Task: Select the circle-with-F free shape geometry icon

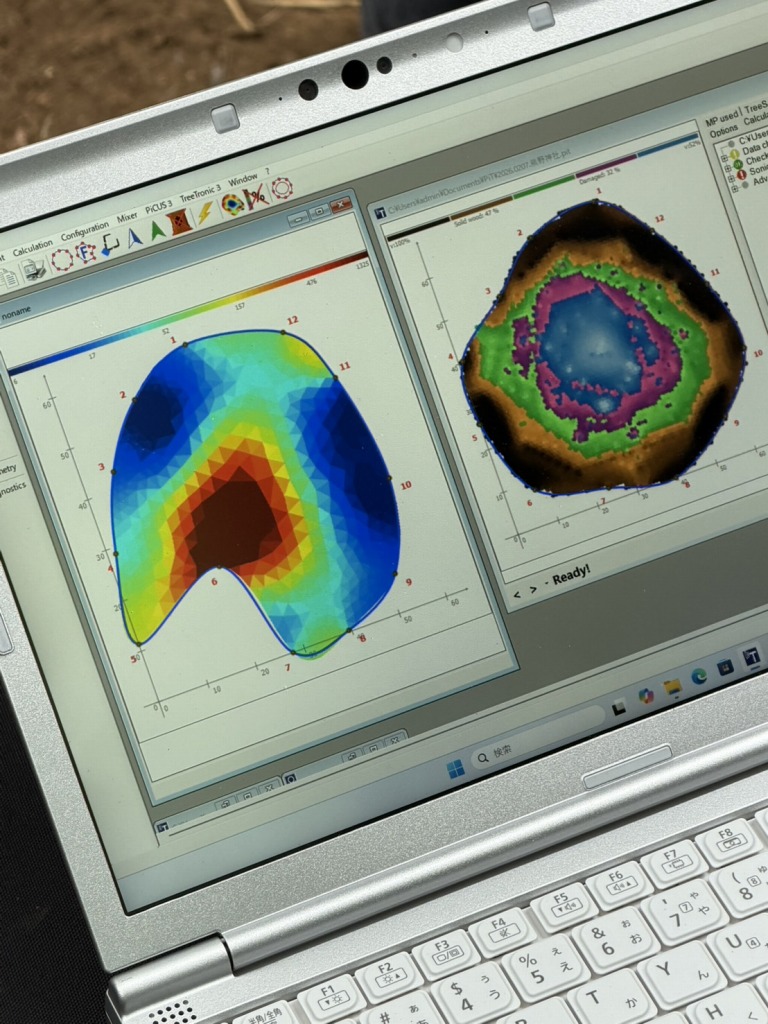Action: (x=86, y=251)
